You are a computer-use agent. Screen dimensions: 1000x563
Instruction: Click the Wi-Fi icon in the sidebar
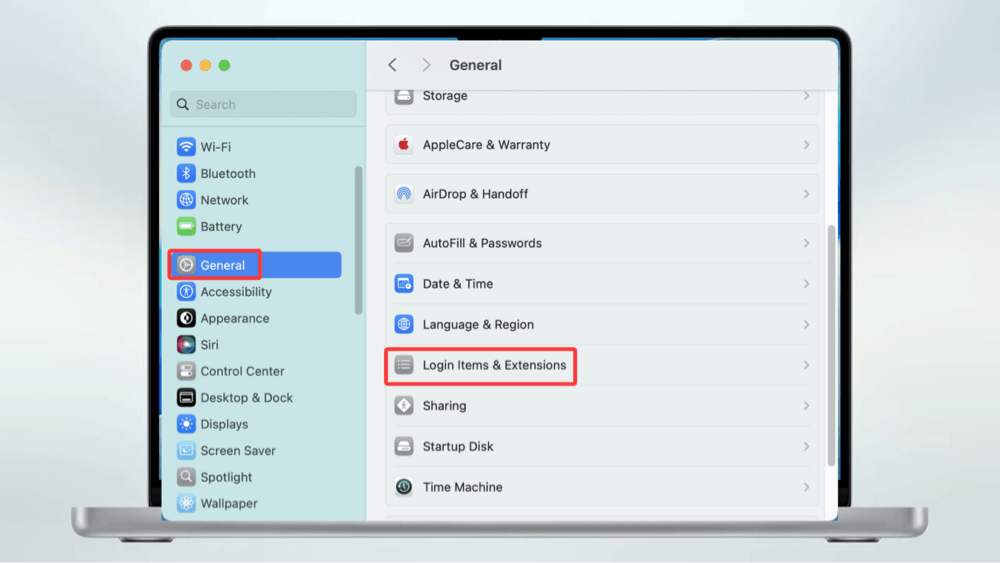[186, 147]
